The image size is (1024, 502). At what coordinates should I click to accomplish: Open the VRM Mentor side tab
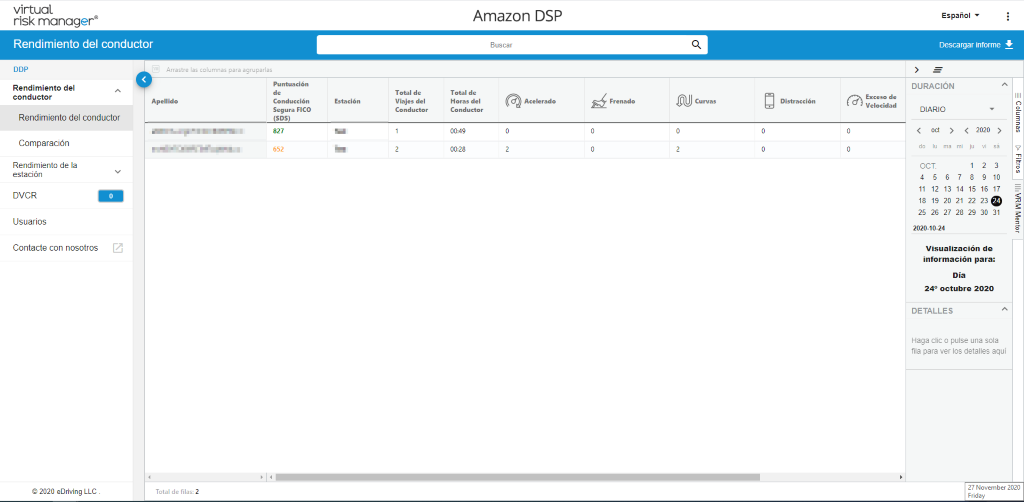point(1018,209)
